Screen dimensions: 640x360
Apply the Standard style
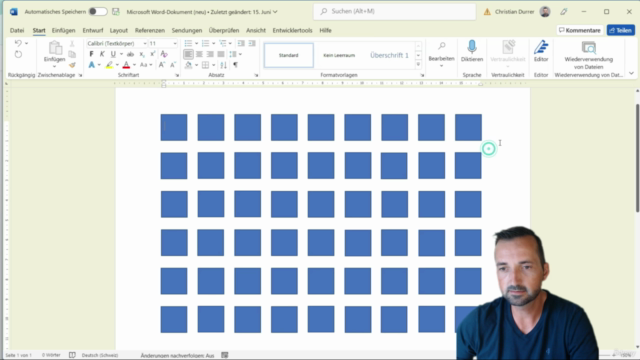pos(289,55)
